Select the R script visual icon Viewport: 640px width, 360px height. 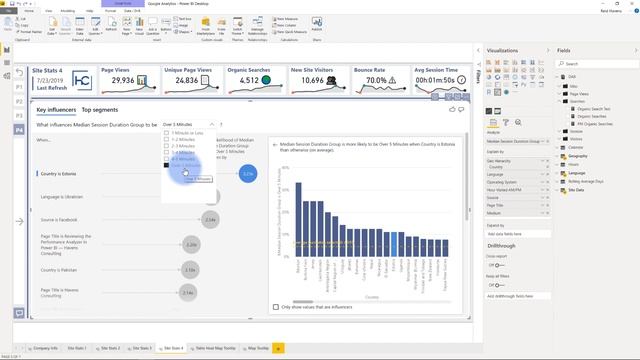point(489,92)
